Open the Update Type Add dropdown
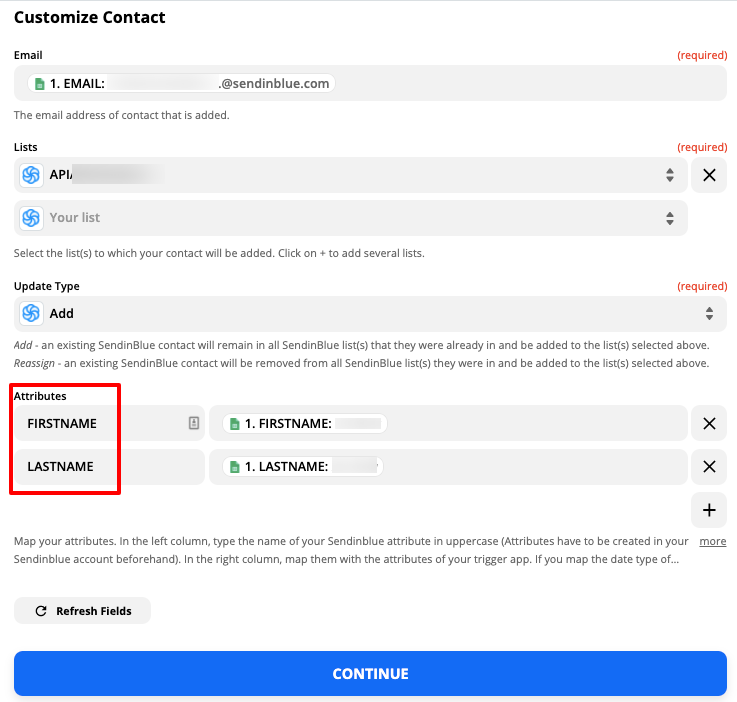737x702 pixels. (370, 313)
